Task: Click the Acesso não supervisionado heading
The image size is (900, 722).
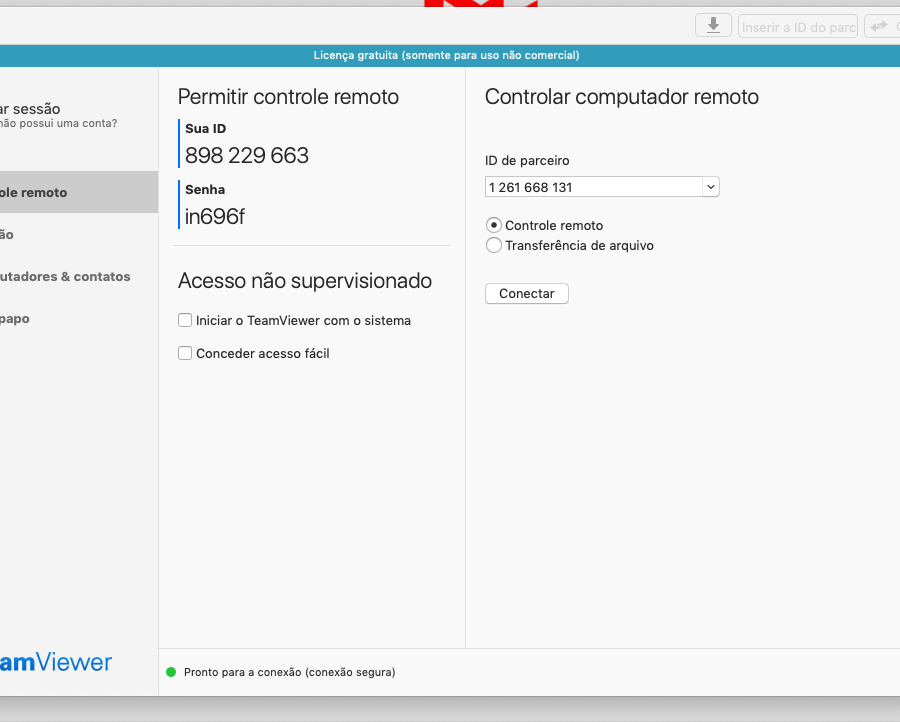Action: (x=305, y=281)
